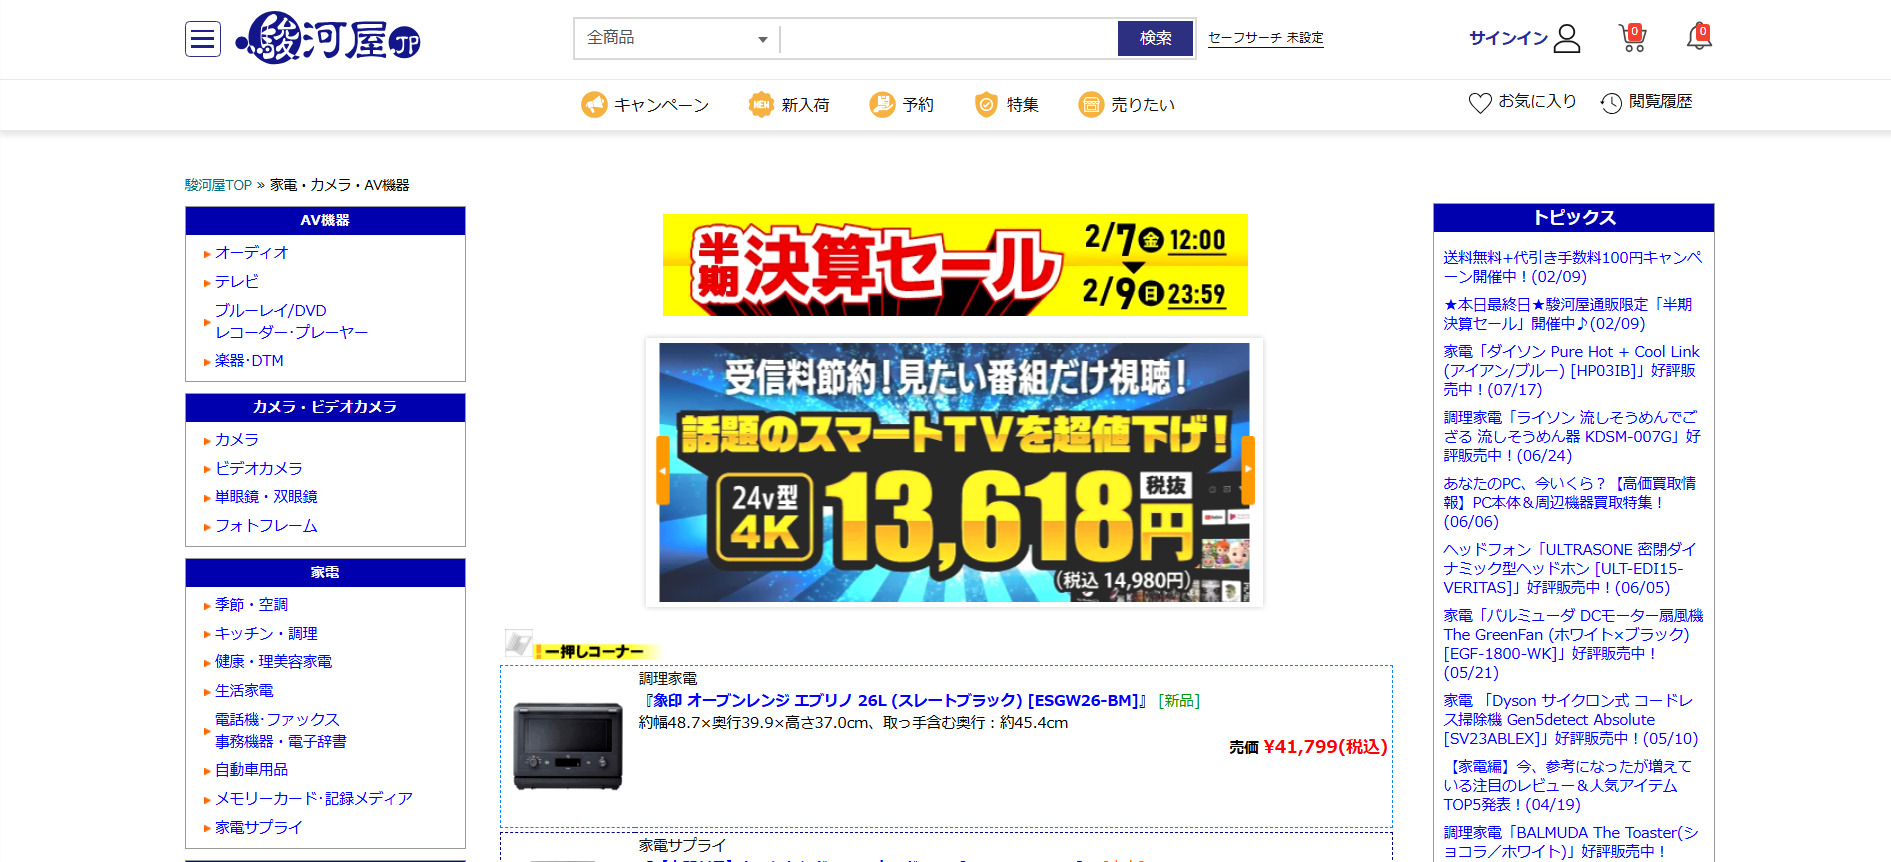
Task: Click inside the search text field
Action: click(x=947, y=38)
